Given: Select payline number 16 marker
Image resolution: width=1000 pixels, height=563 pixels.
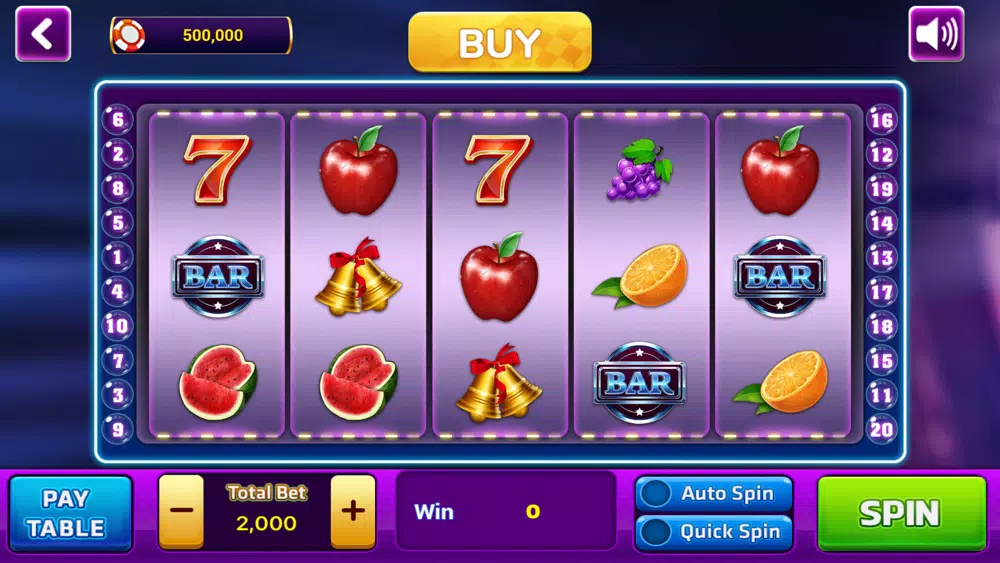Looking at the screenshot, I should tap(881, 119).
